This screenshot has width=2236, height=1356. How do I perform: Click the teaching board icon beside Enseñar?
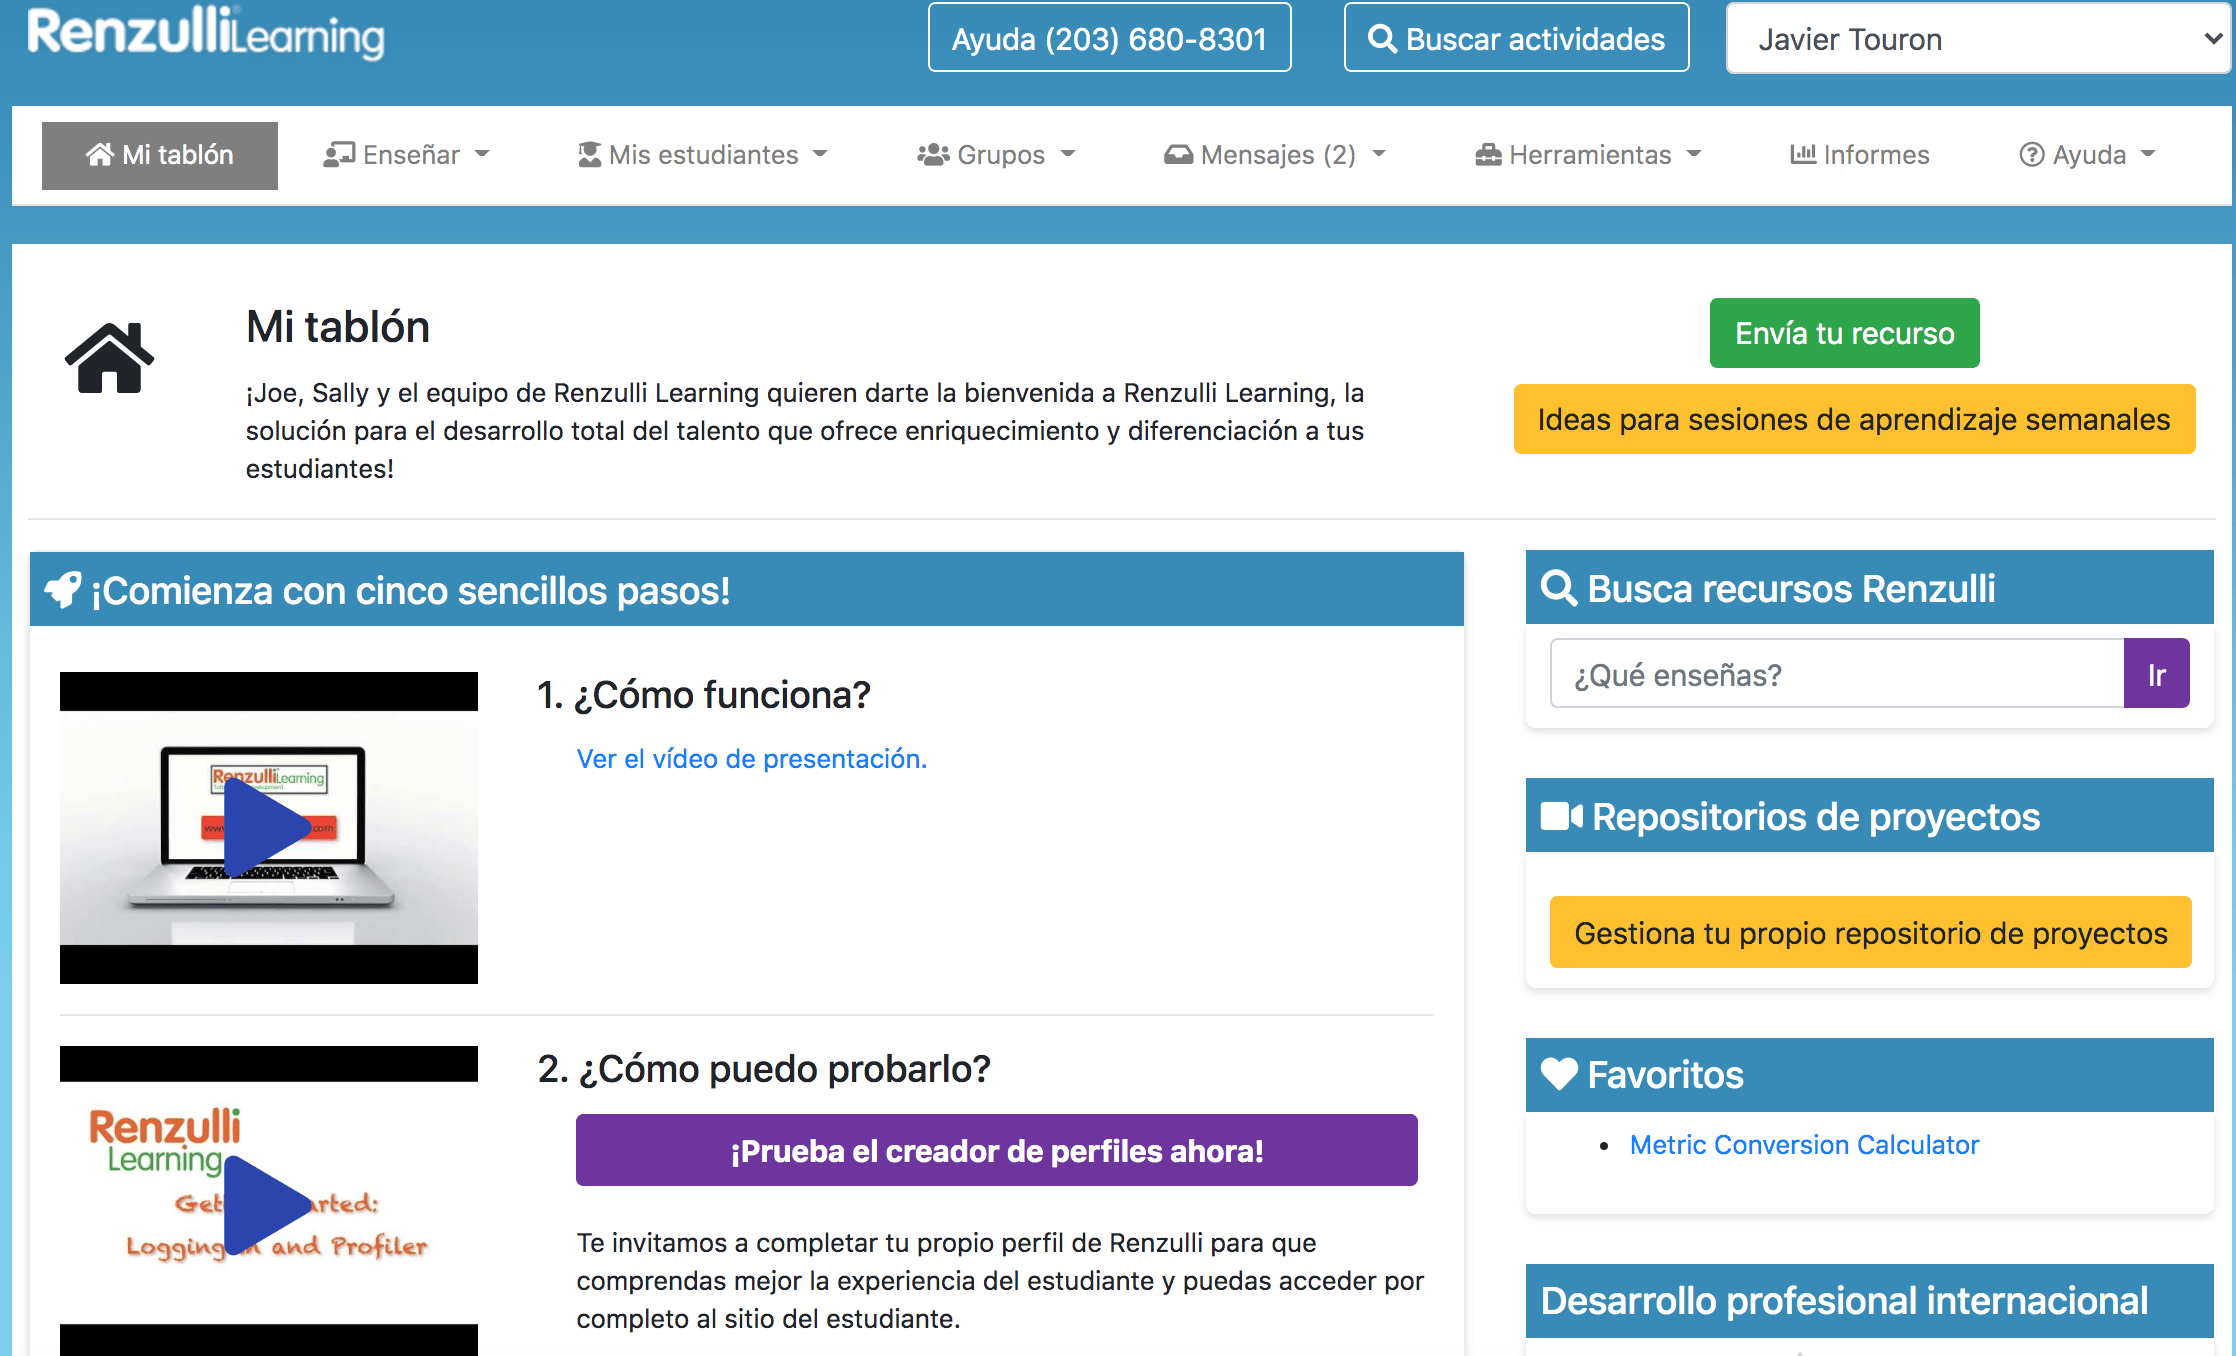click(339, 155)
